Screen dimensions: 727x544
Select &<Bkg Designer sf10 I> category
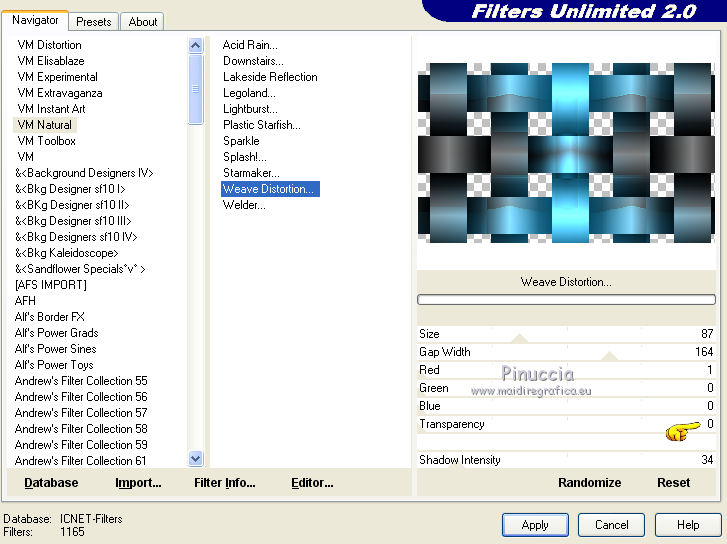[70, 189]
